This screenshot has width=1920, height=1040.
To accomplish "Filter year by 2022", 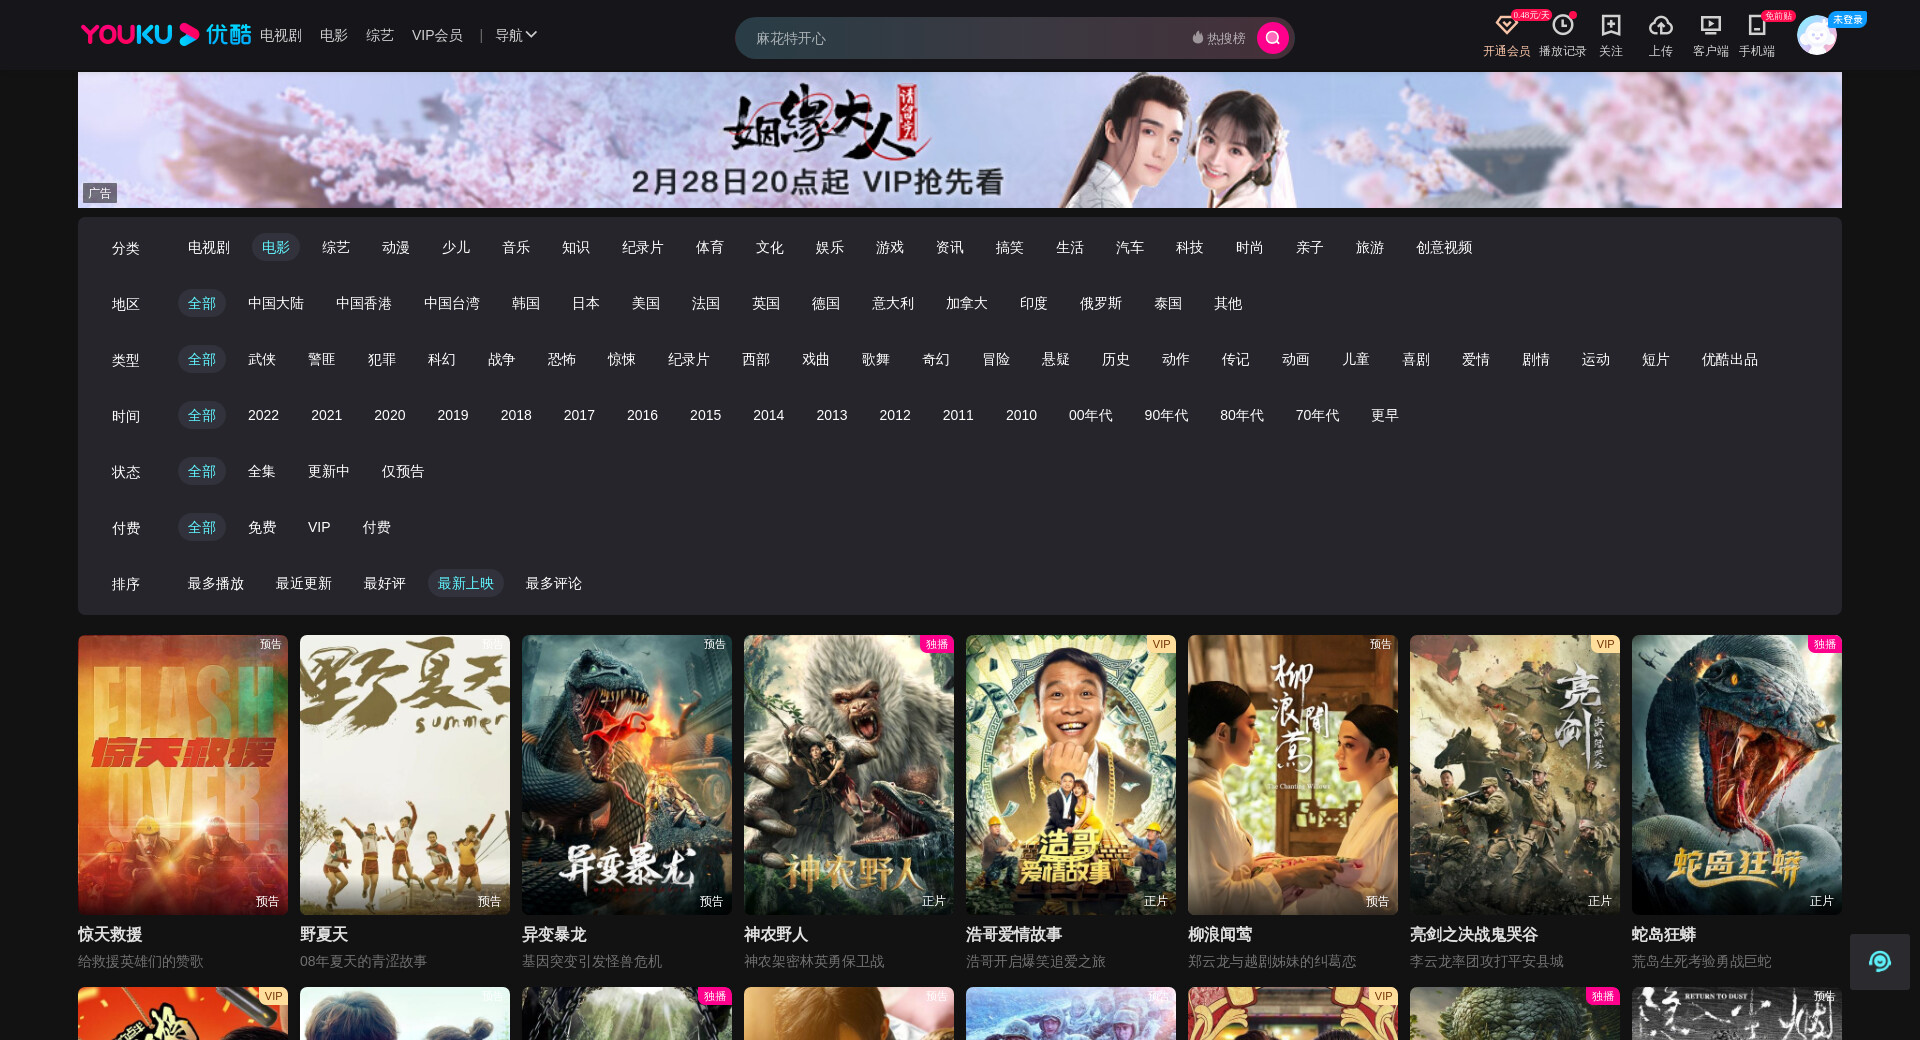I will [263, 415].
